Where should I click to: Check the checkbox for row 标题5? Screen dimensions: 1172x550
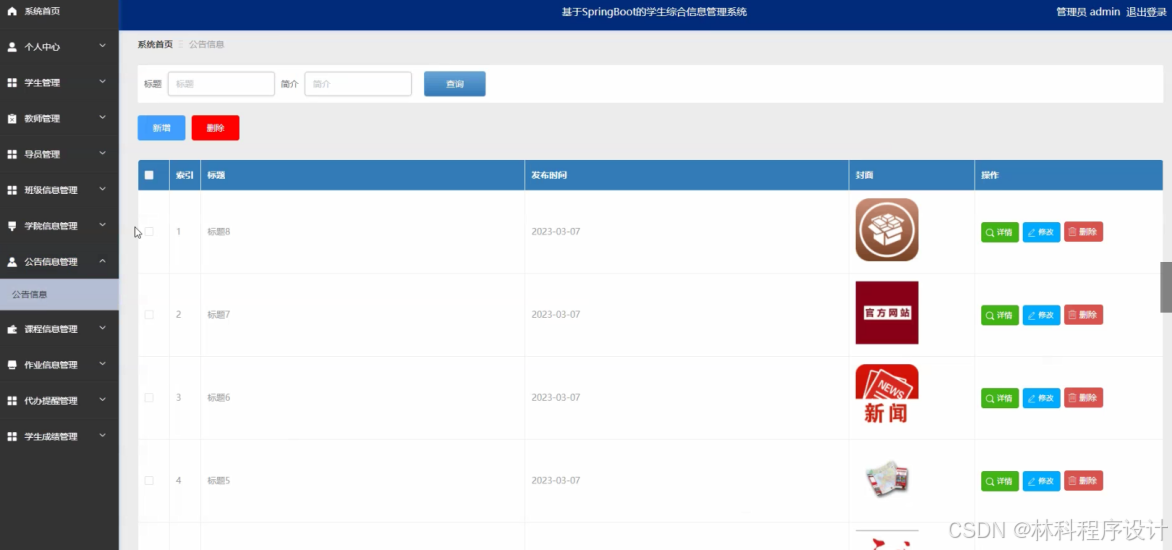pyautogui.click(x=149, y=481)
